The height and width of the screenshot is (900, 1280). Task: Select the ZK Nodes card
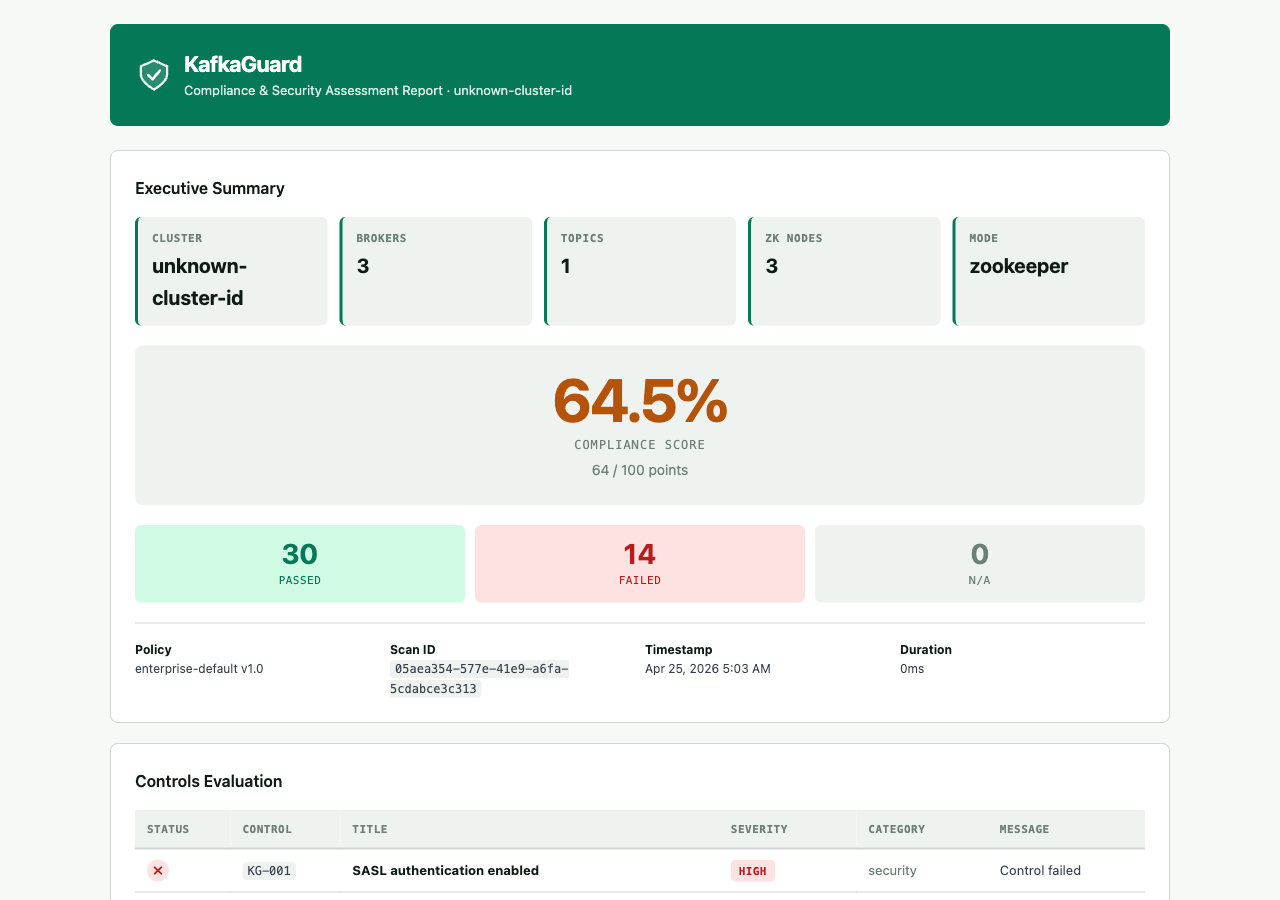tap(845, 271)
